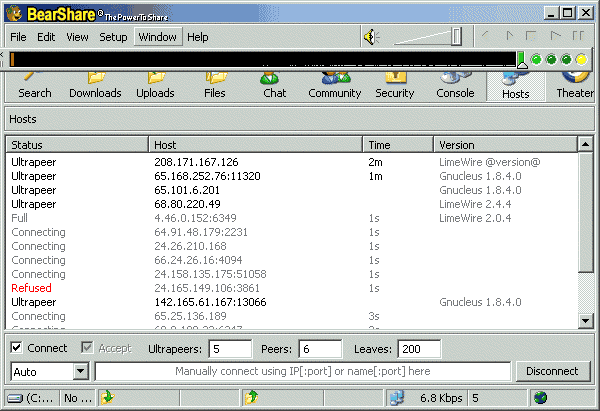Open the Community page

pyautogui.click(x=334, y=86)
